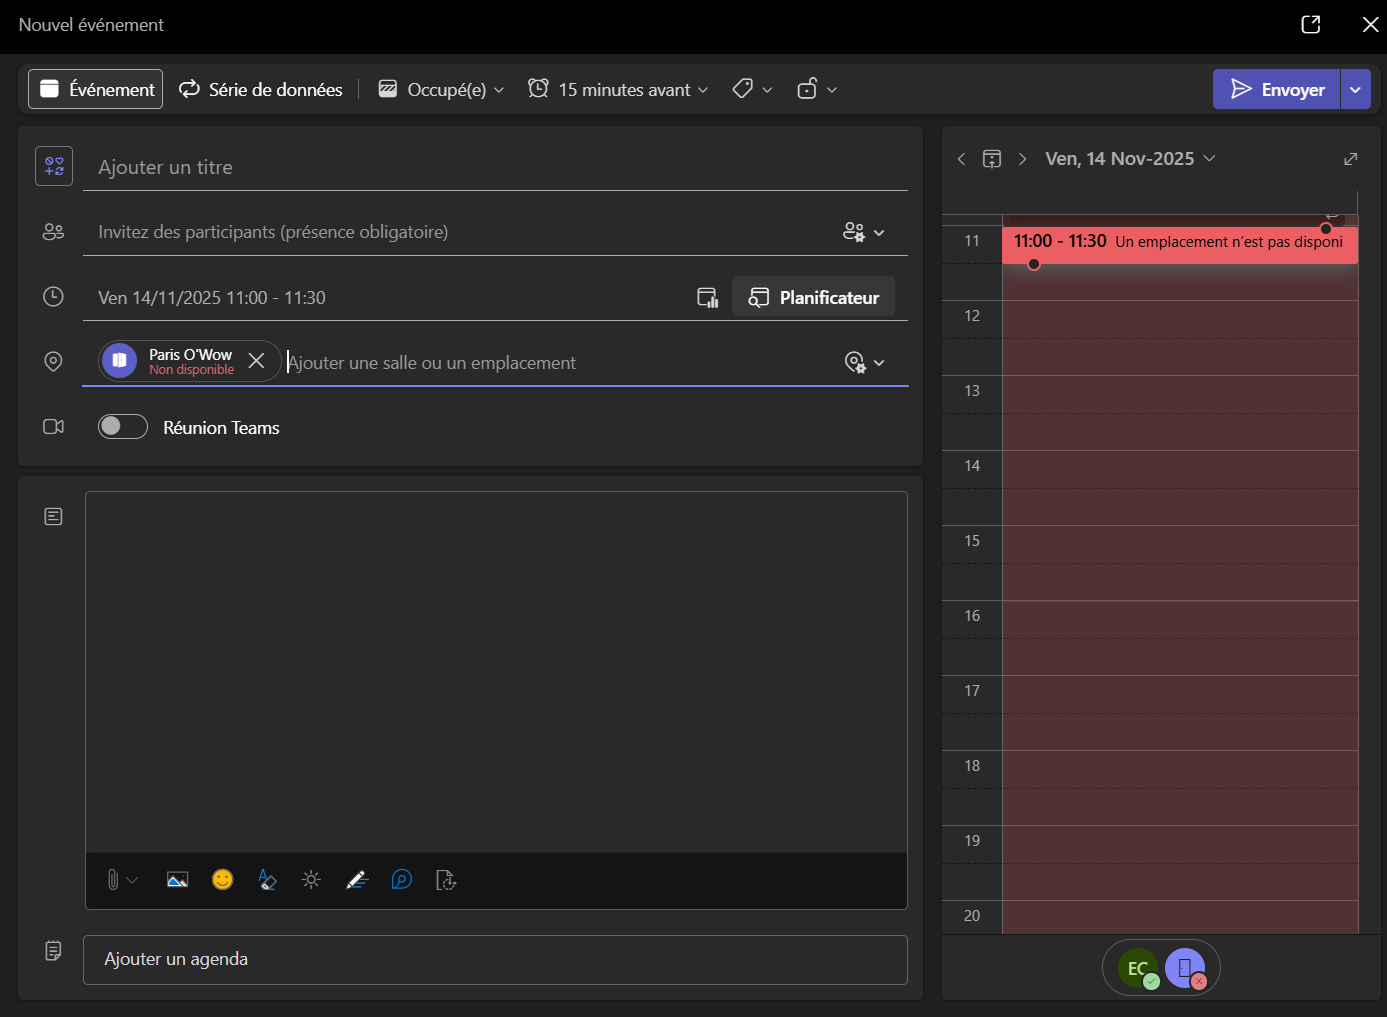The height and width of the screenshot is (1017, 1387).
Task: Switch to Série de données
Action: [x=261, y=90]
